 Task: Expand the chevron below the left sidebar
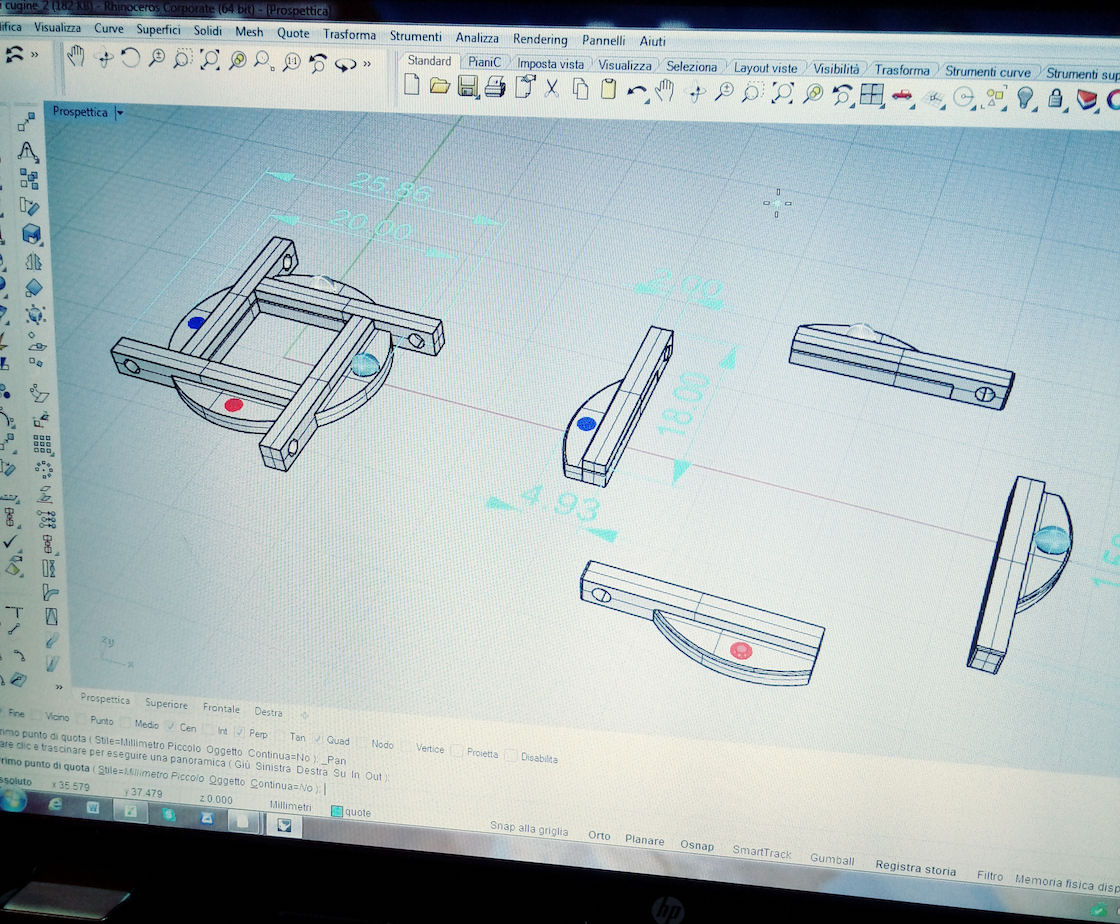[x=59, y=687]
